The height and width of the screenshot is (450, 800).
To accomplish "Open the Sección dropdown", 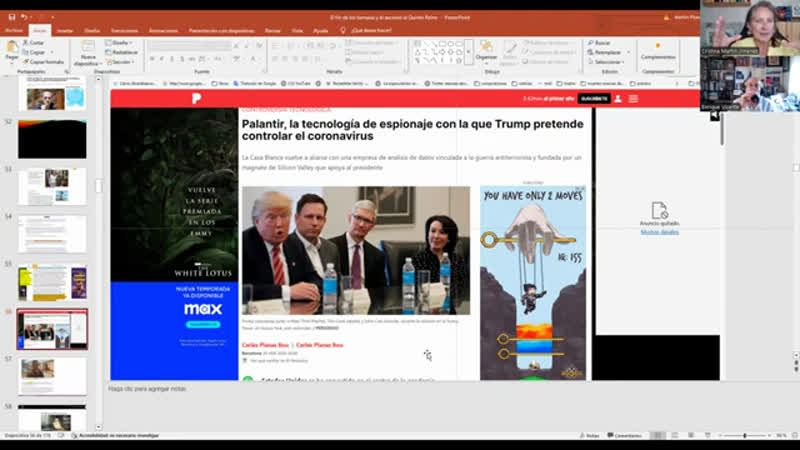I will 120,62.
